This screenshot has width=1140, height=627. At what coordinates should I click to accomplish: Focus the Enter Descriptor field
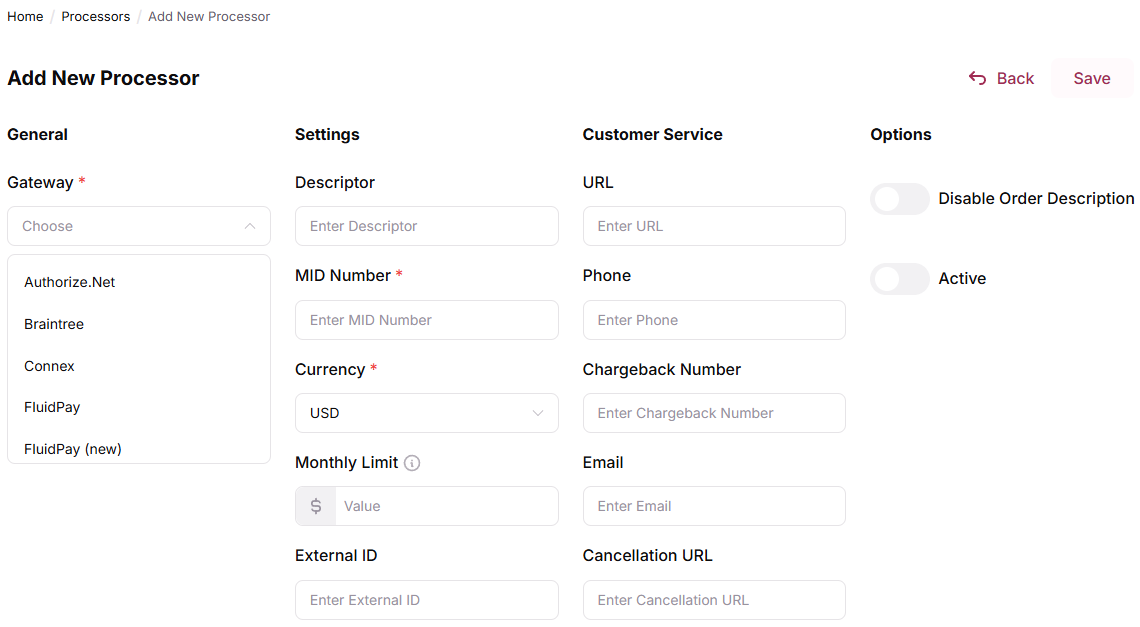point(427,226)
